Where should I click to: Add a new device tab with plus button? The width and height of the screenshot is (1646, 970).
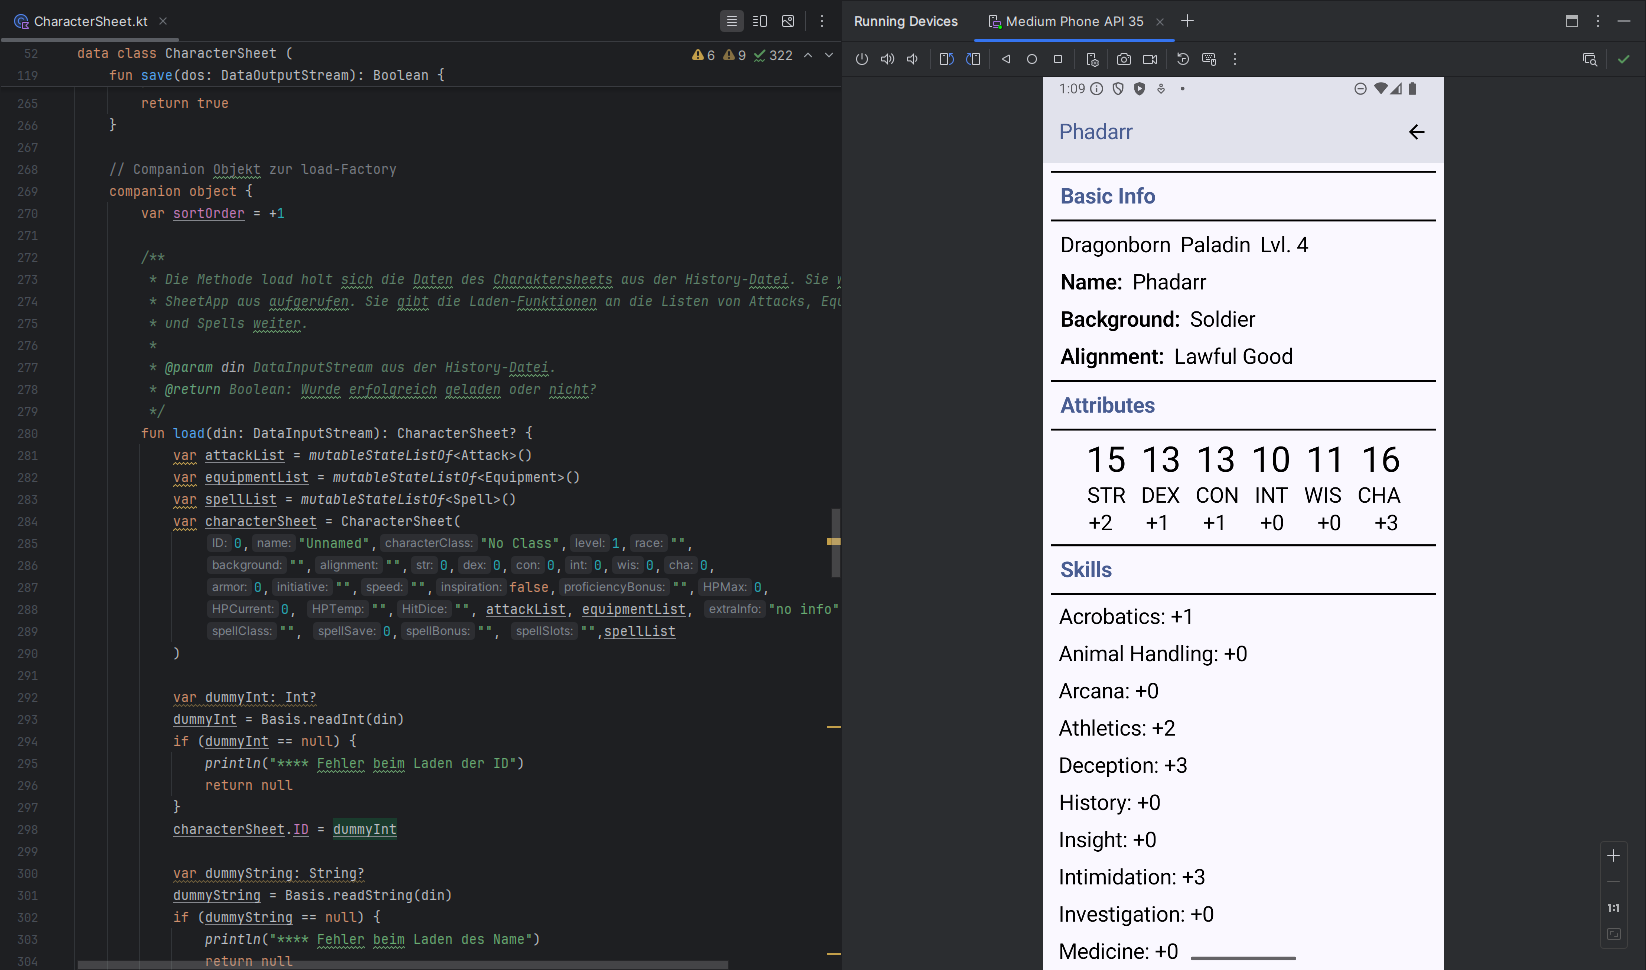(x=1188, y=21)
